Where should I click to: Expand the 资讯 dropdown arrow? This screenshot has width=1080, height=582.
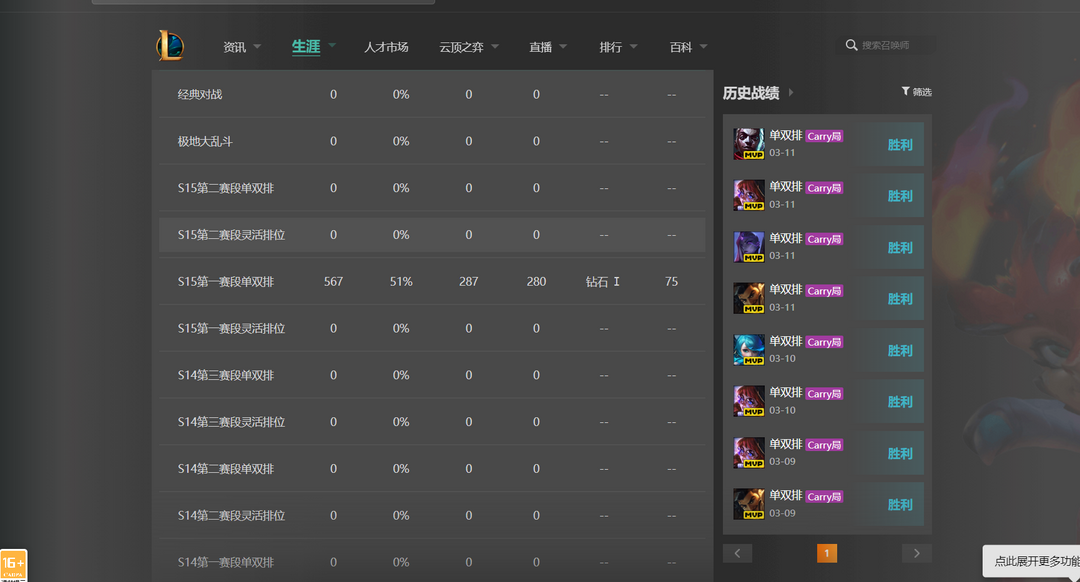point(257,46)
